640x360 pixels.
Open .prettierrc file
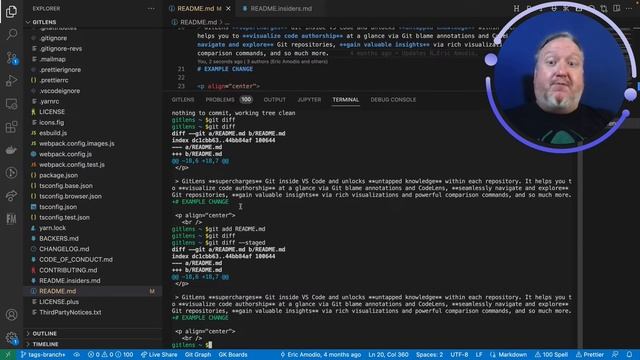tap(54, 80)
